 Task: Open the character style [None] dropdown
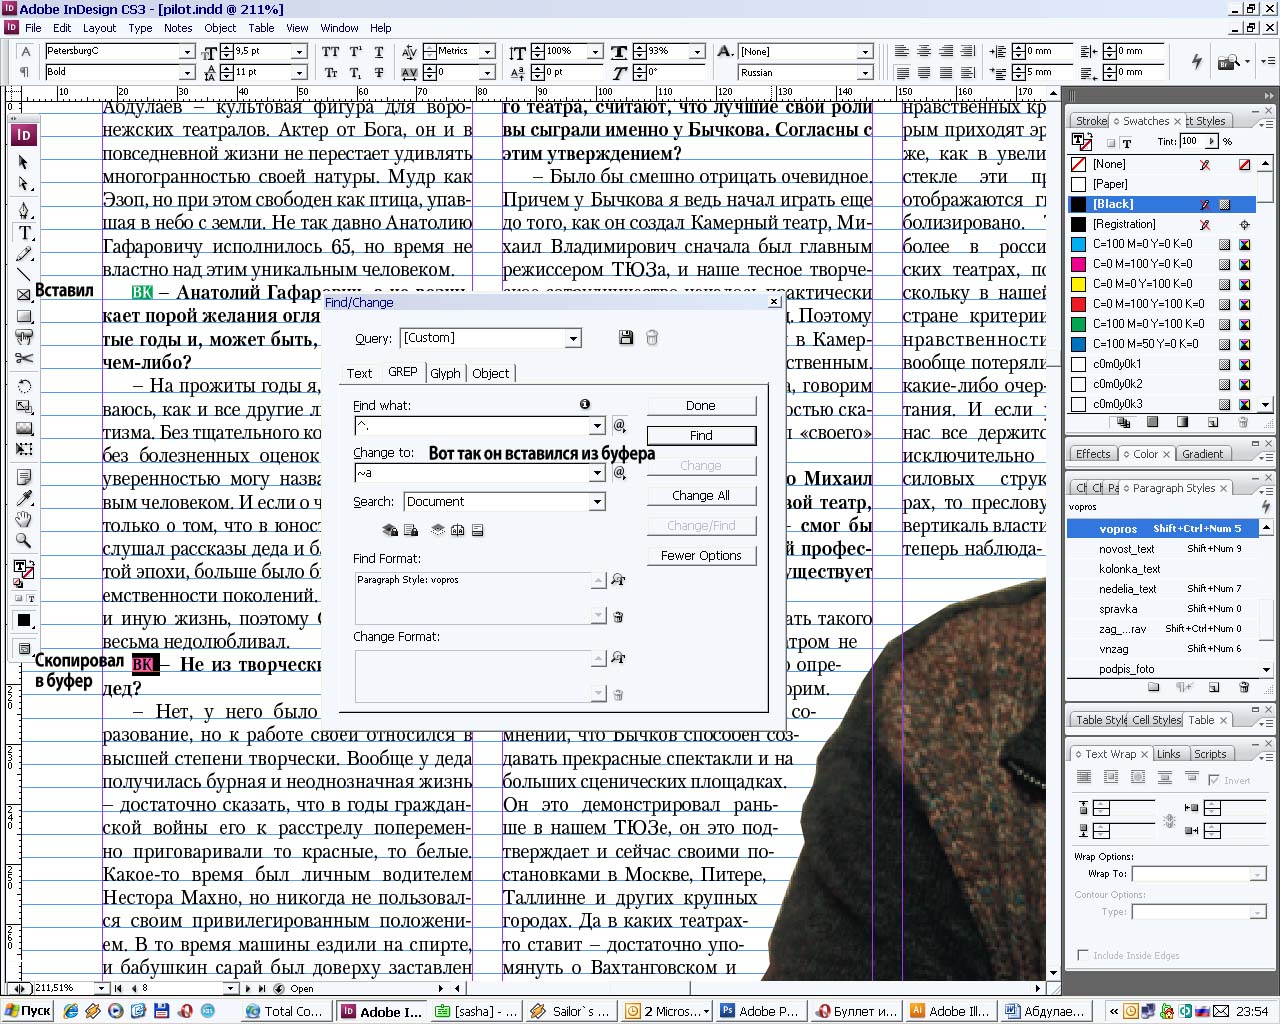(865, 51)
